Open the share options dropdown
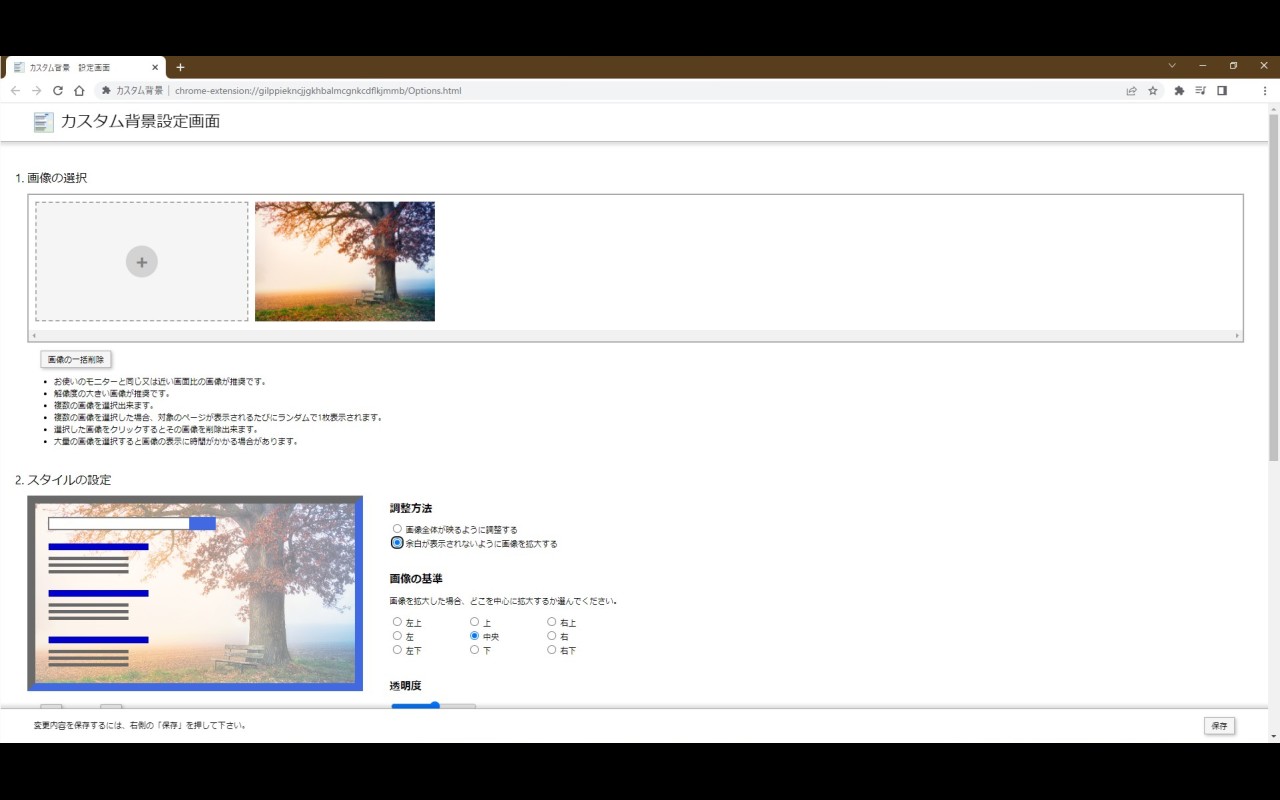 pos(1131,90)
